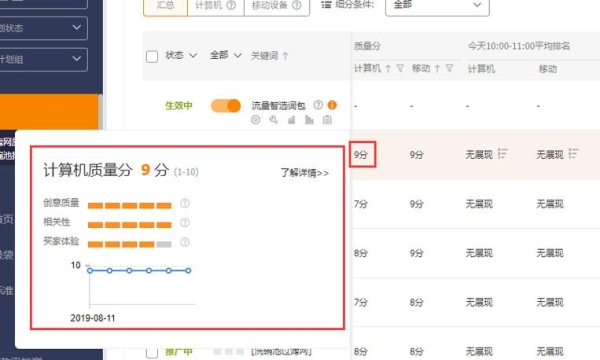Image resolution: width=600 pixels, height=360 pixels.
Task: Click last data point on quality score chart
Action: coord(188,270)
